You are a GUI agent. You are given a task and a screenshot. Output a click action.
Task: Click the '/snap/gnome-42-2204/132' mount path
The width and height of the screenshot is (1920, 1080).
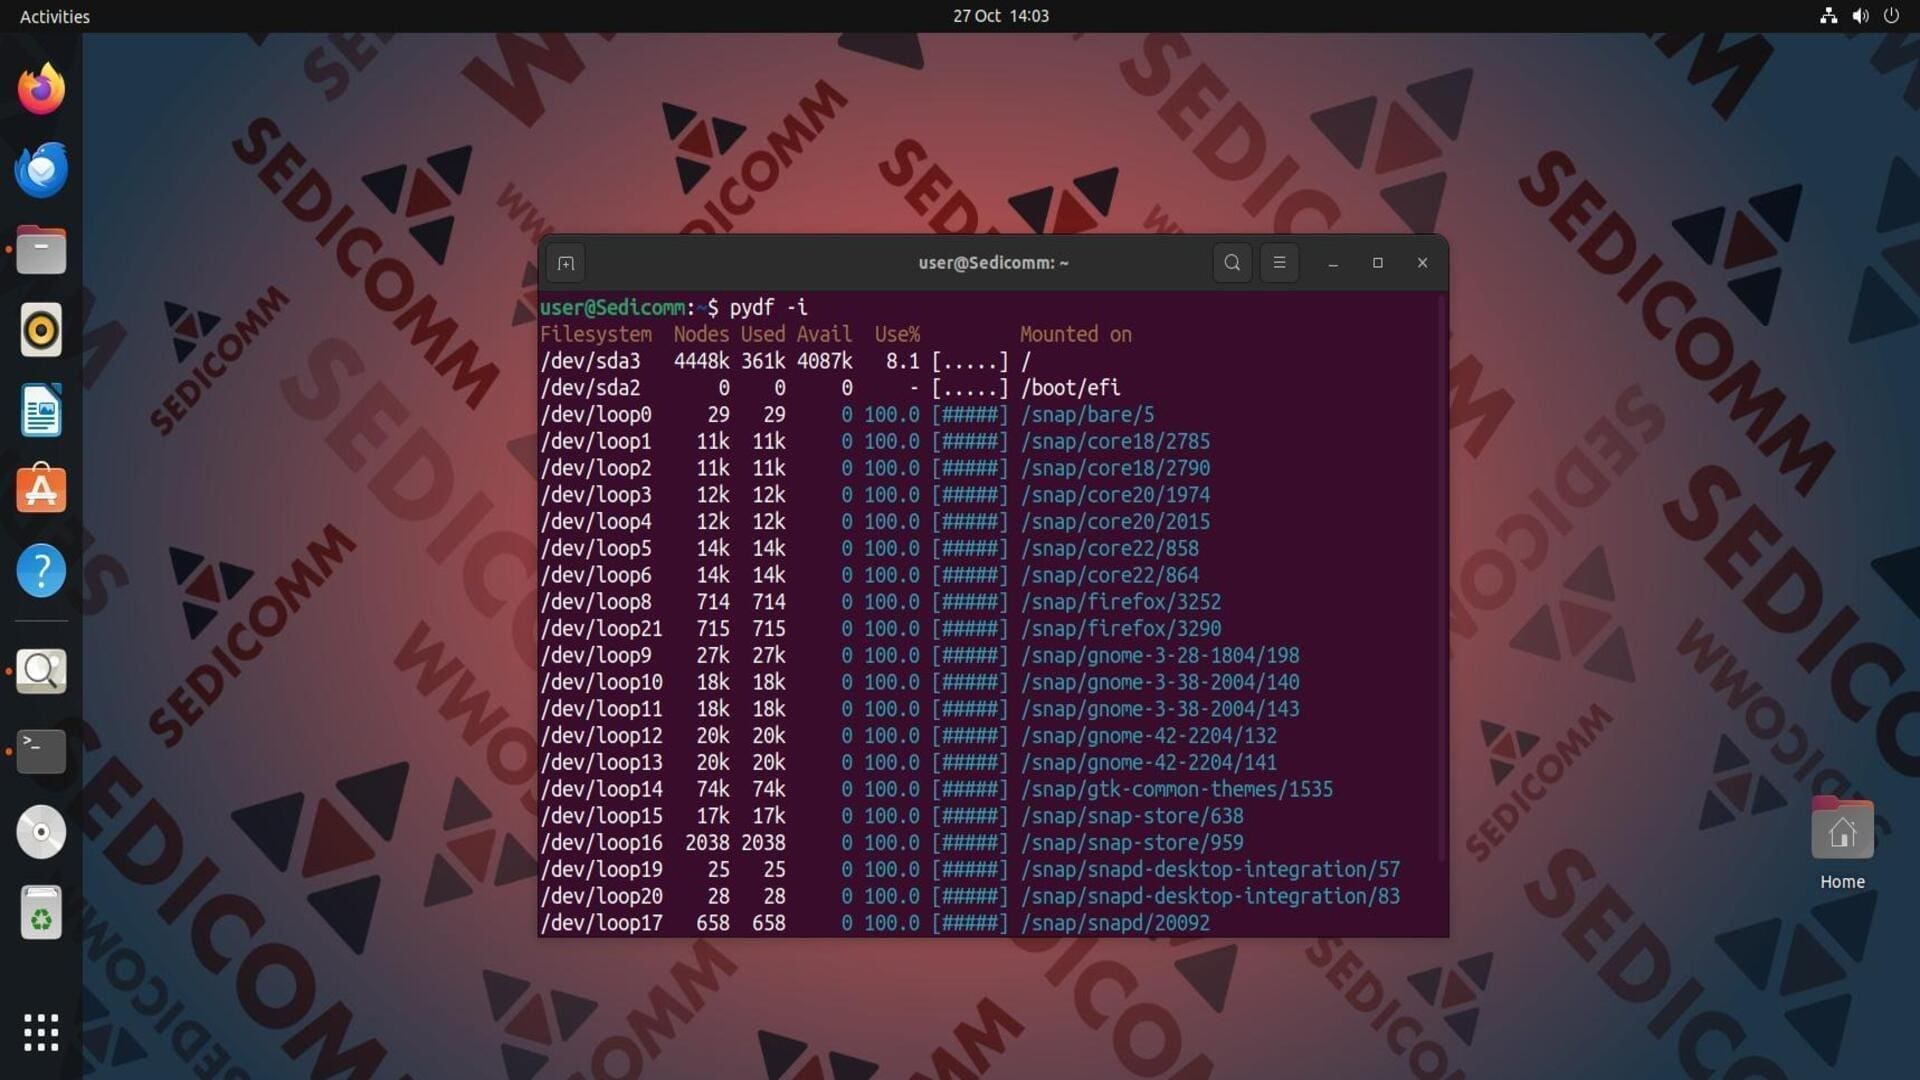tap(1149, 736)
